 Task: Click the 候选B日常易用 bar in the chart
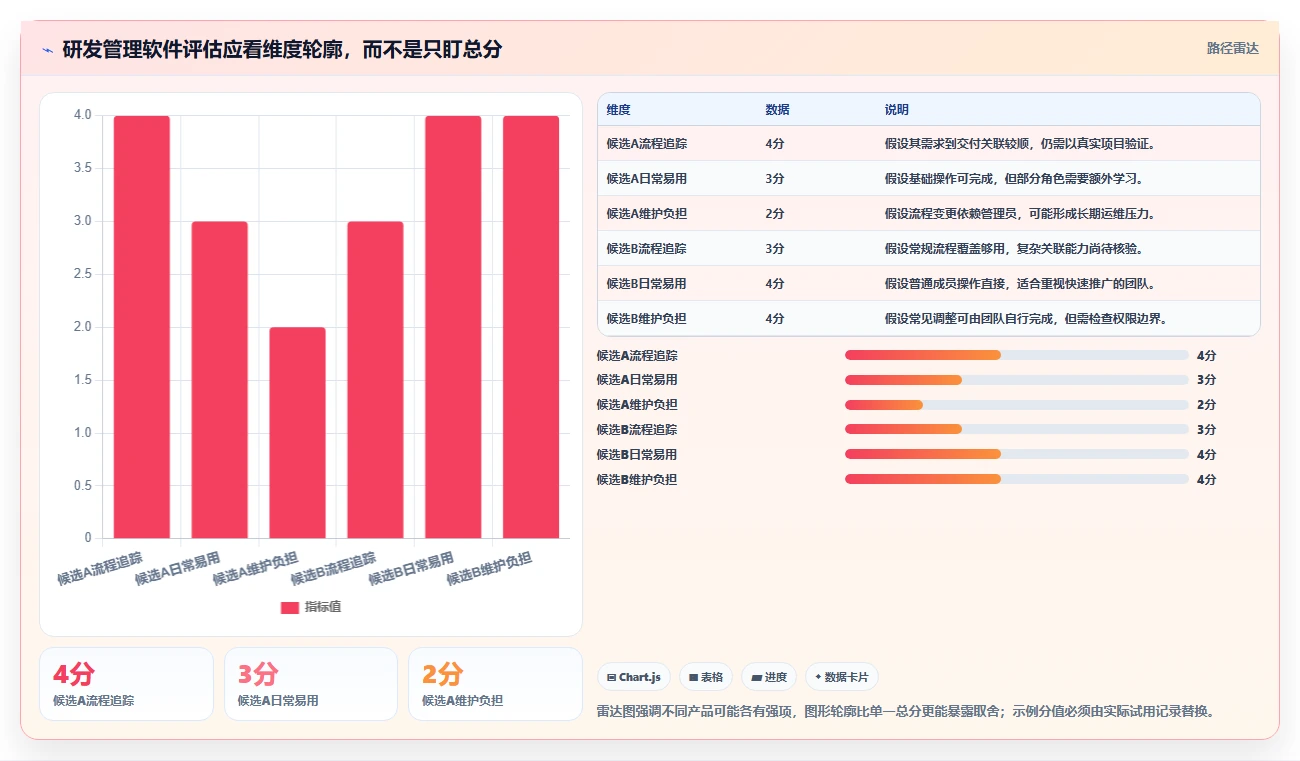pos(453,327)
